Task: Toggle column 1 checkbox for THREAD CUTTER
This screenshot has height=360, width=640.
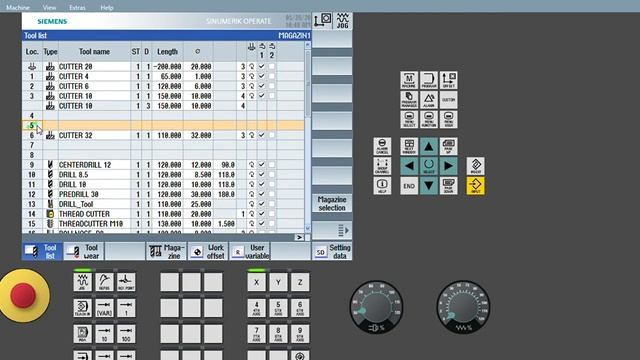Action: click(x=262, y=213)
